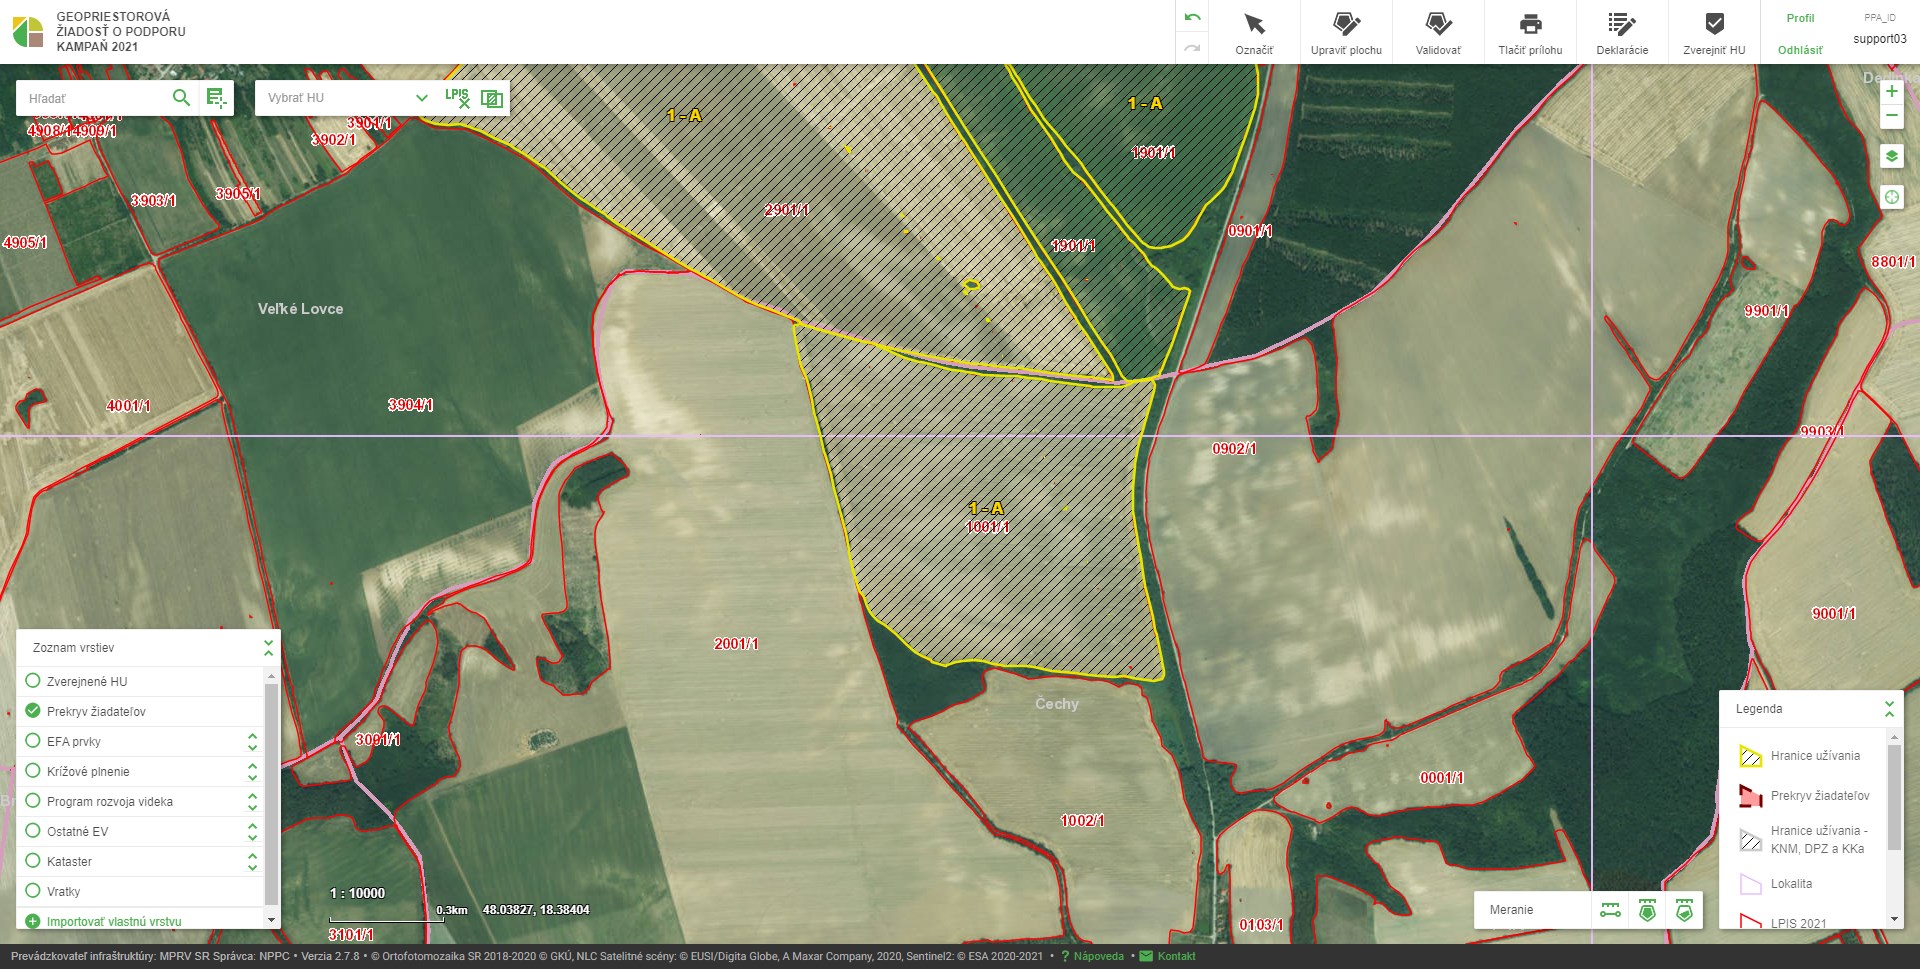Screen dimensions: 1920x969
Task: Click in the Hľadať search field
Action: 95,98
